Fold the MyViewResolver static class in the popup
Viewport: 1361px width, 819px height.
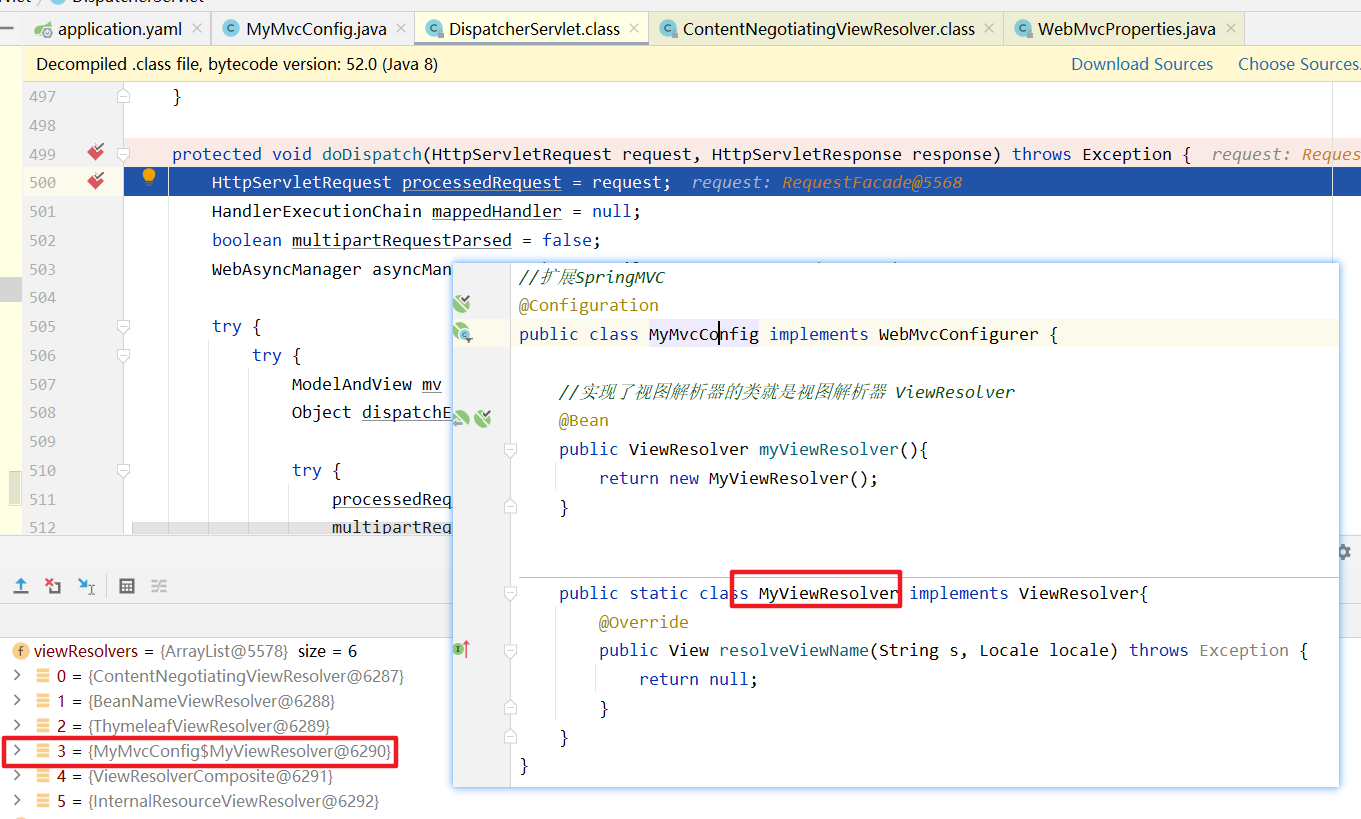[510, 593]
